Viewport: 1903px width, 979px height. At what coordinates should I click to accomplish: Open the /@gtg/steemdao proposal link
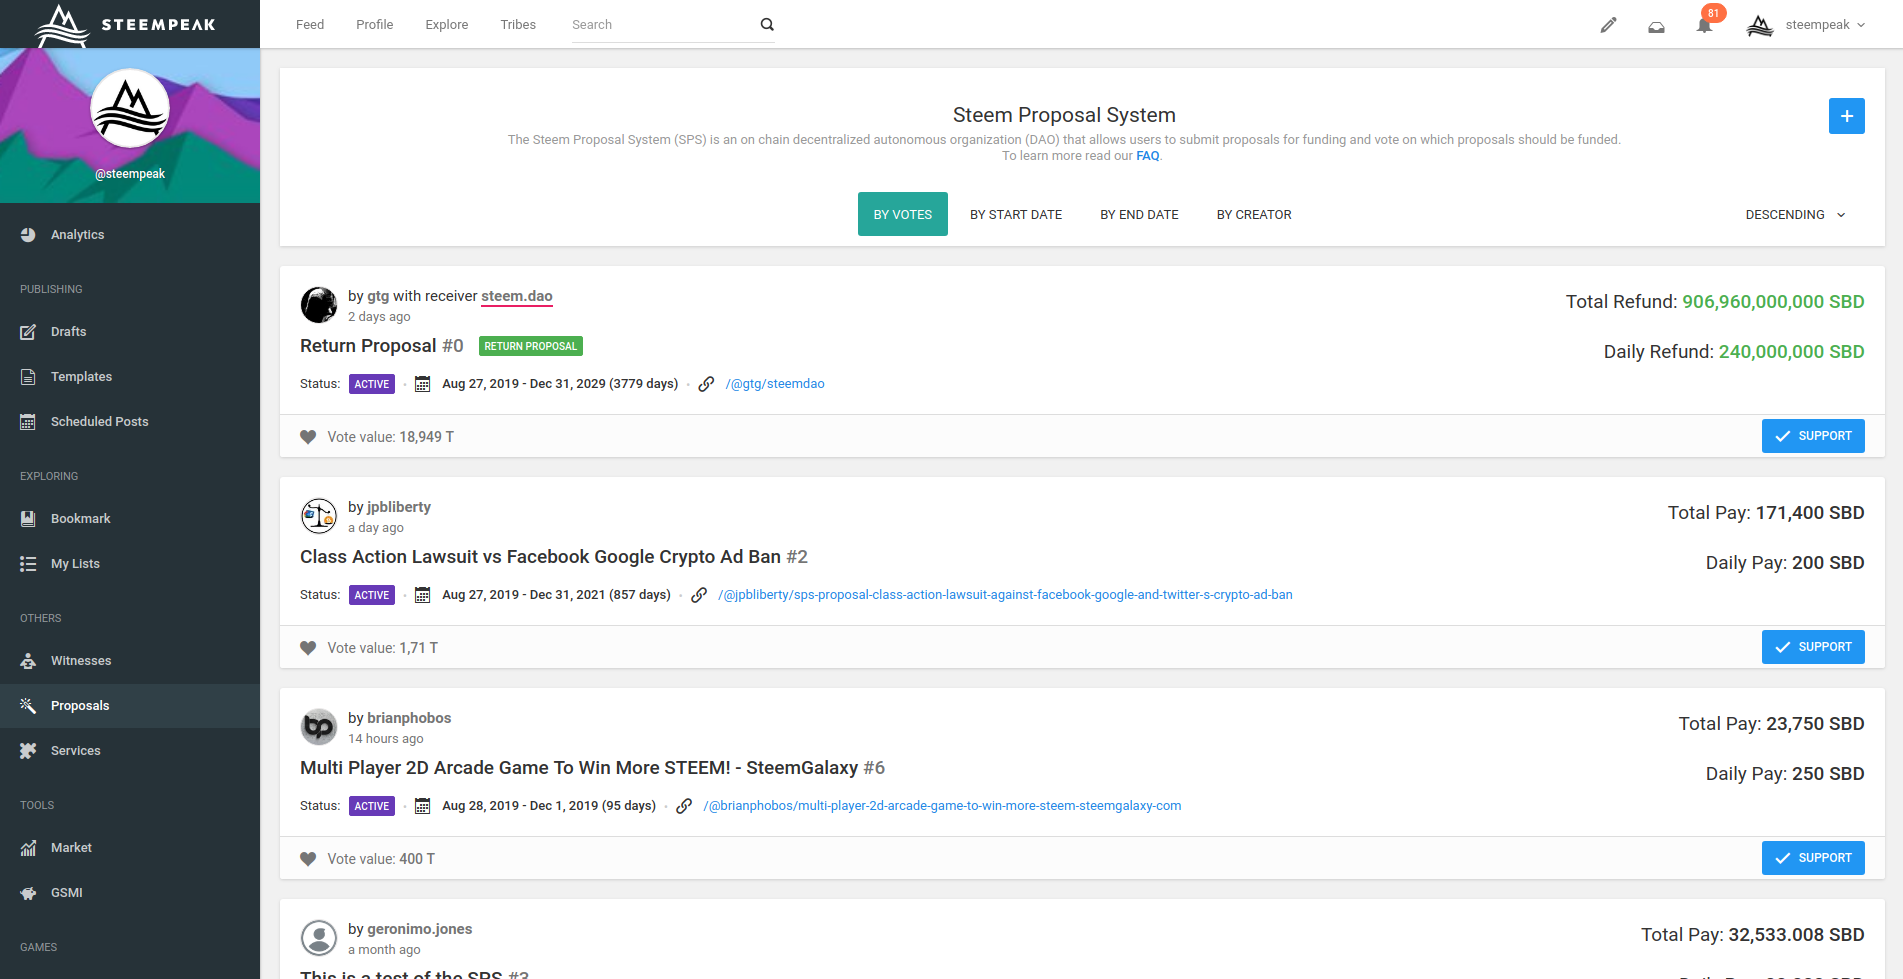(775, 384)
